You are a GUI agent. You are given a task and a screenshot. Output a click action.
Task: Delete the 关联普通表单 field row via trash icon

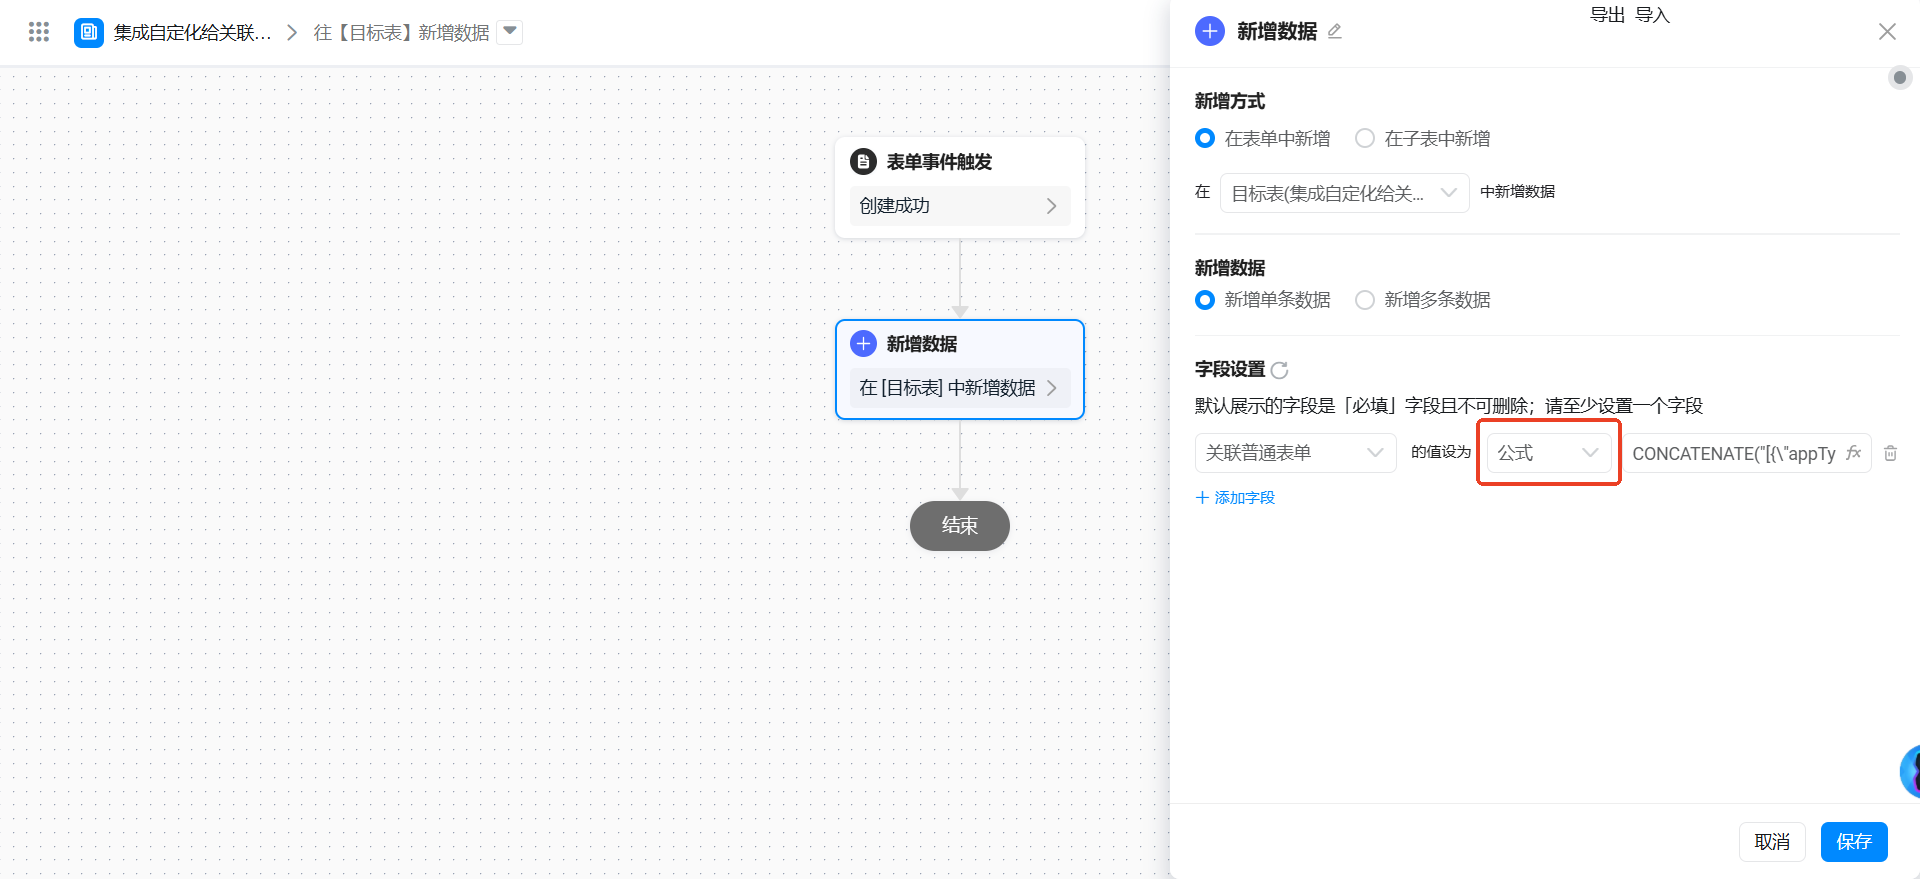coord(1890,453)
